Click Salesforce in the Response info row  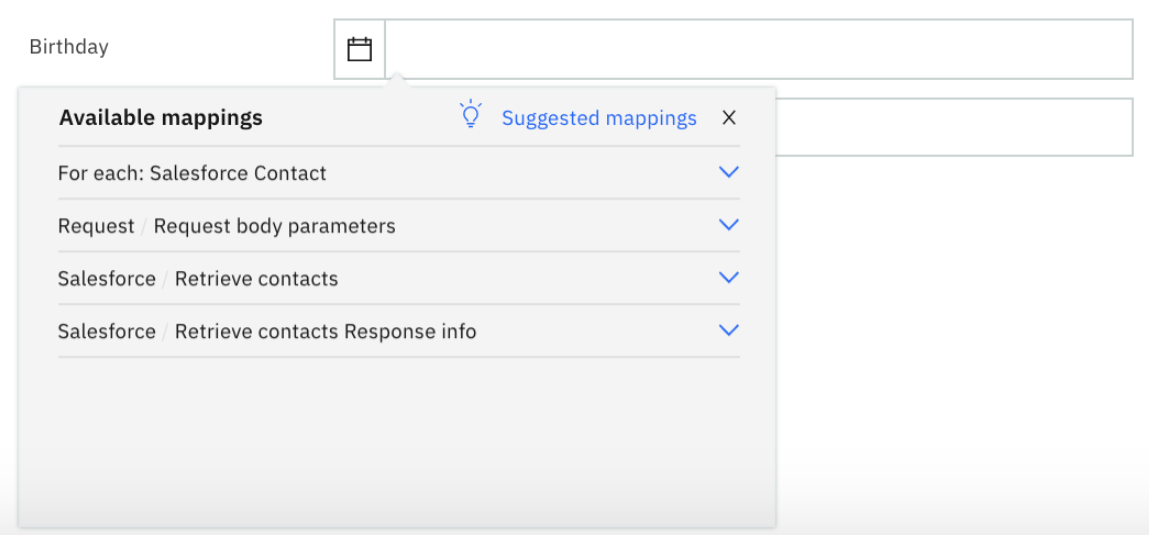click(x=107, y=331)
